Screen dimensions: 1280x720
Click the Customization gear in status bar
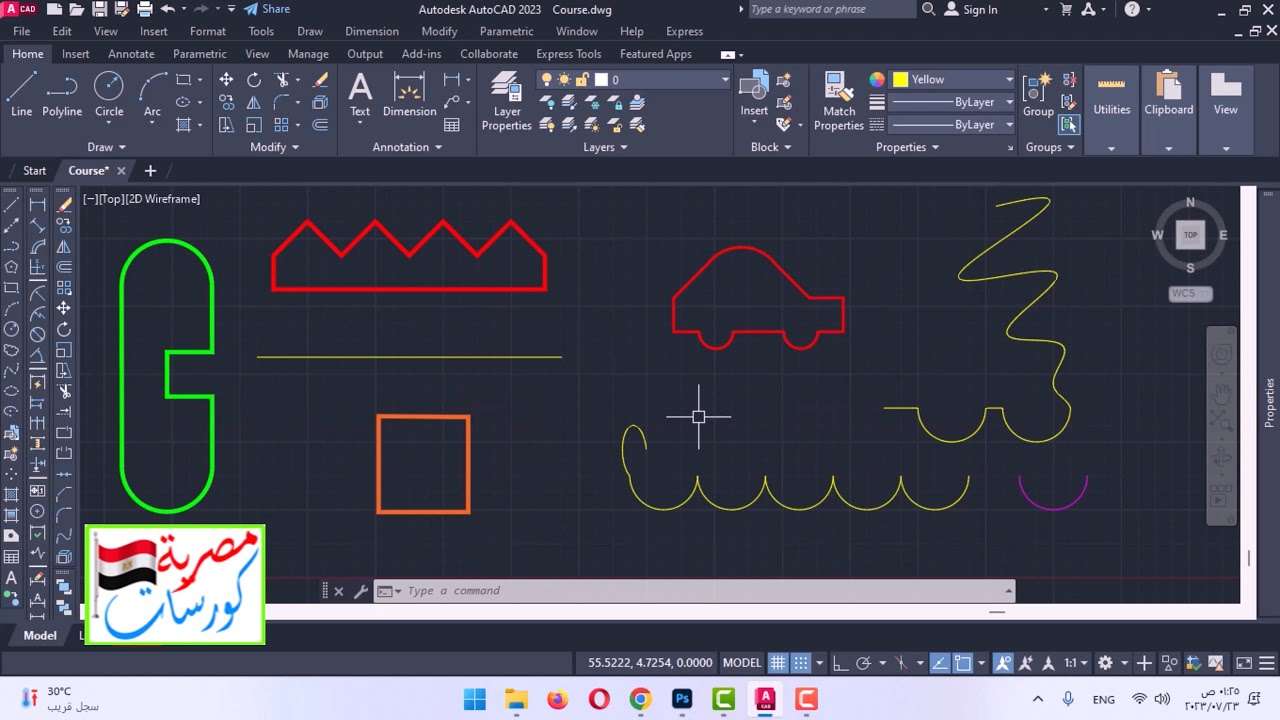[x=1105, y=663]
